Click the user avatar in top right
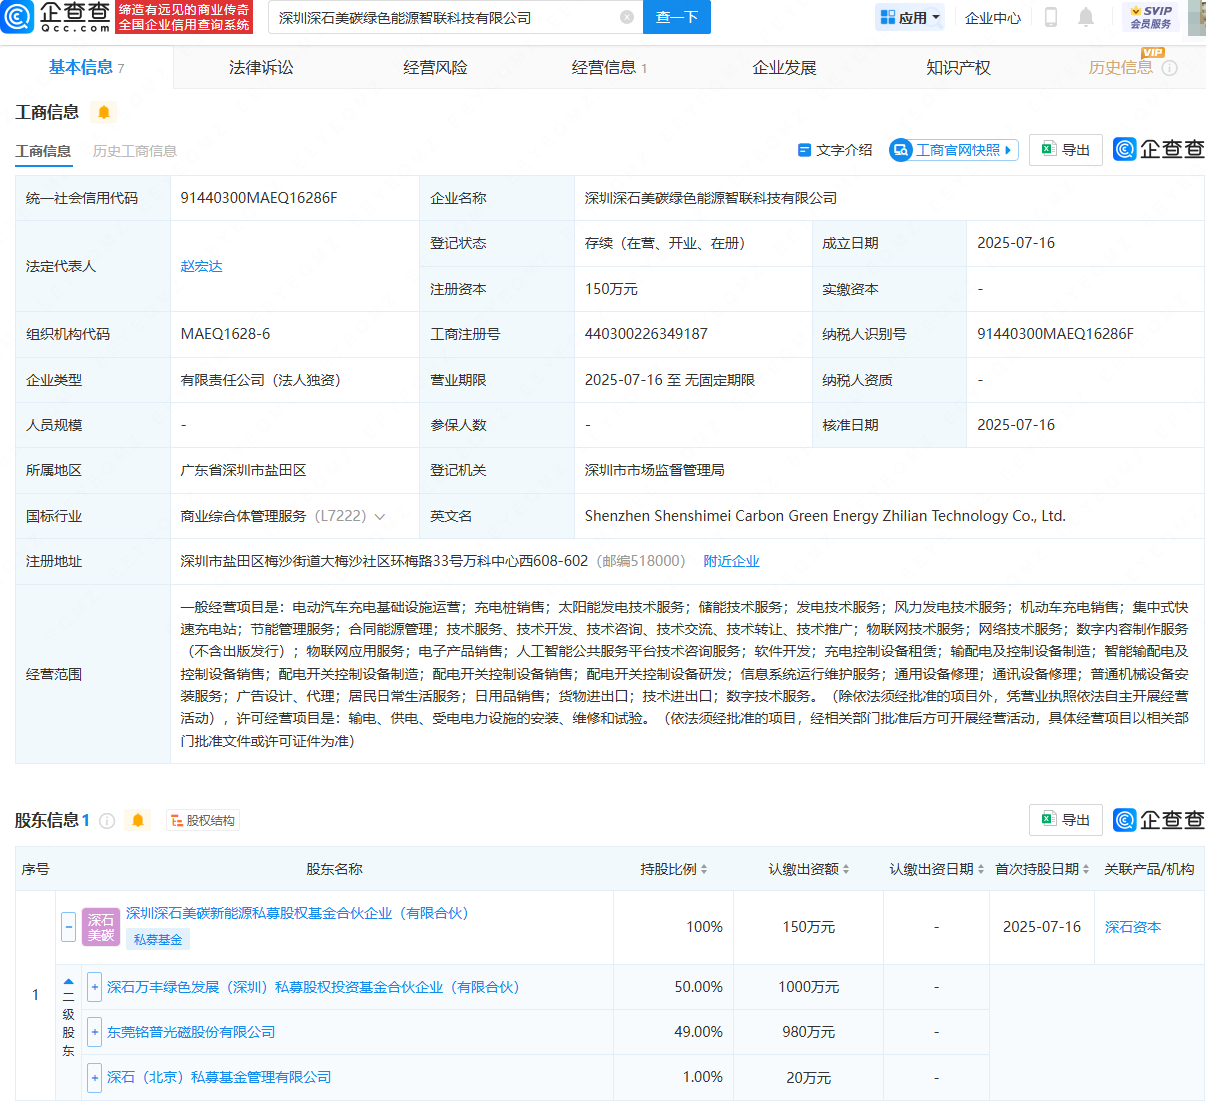The width and height of the screenshot is (1206, 1103). [x=1196, y=17]
